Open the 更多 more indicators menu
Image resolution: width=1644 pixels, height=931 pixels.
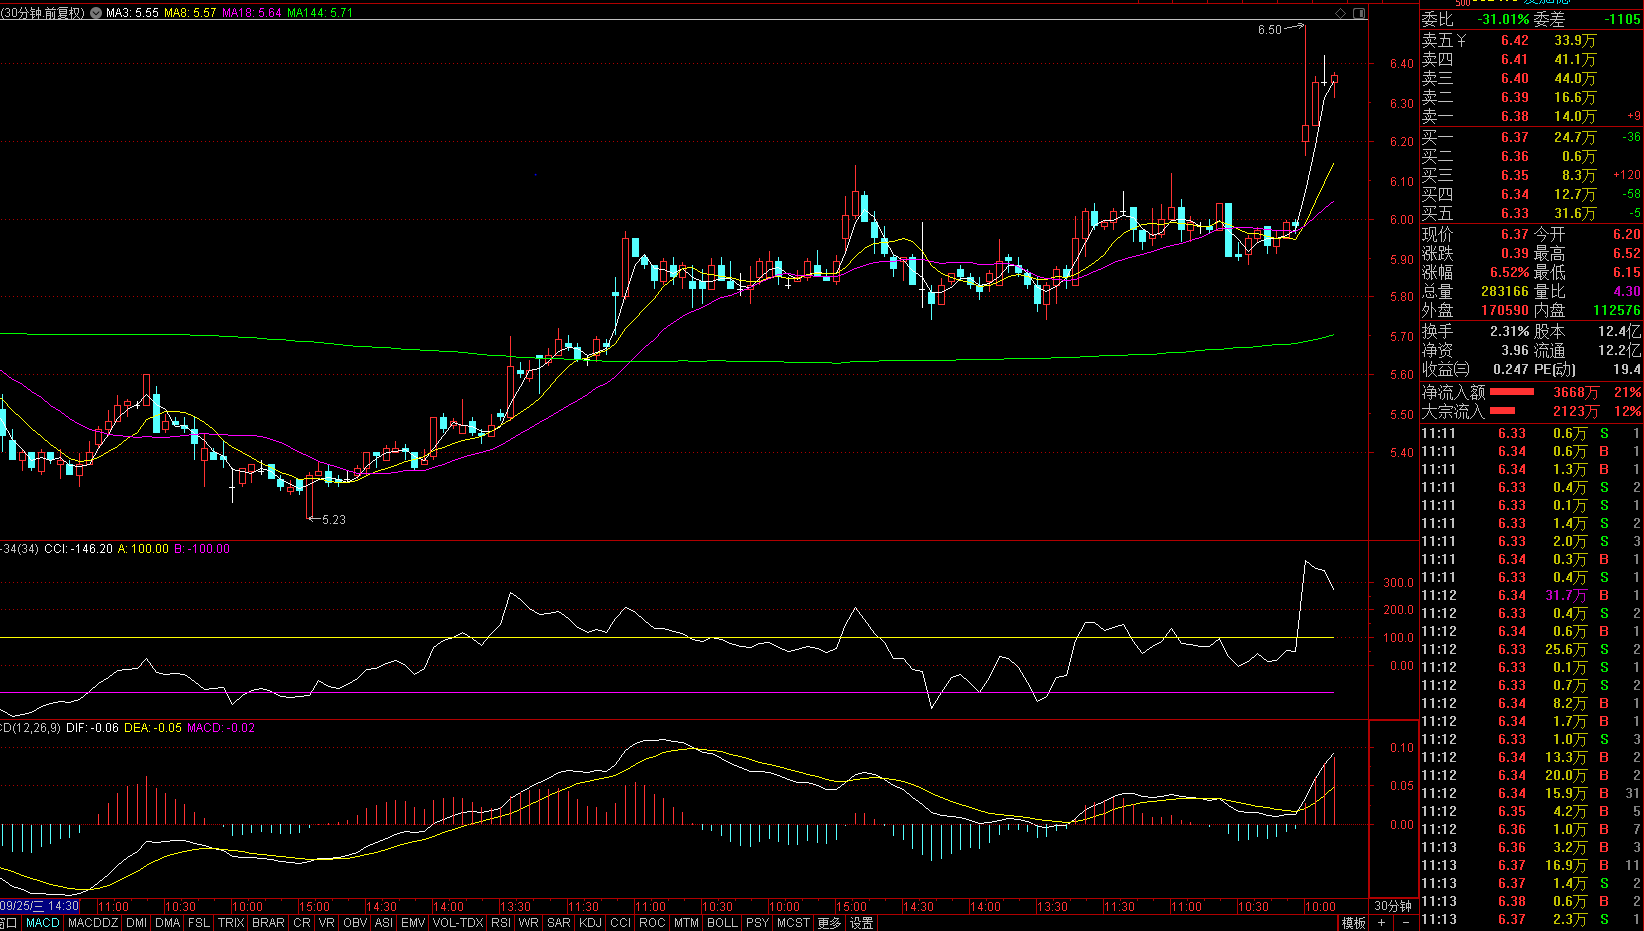point(829,923)
